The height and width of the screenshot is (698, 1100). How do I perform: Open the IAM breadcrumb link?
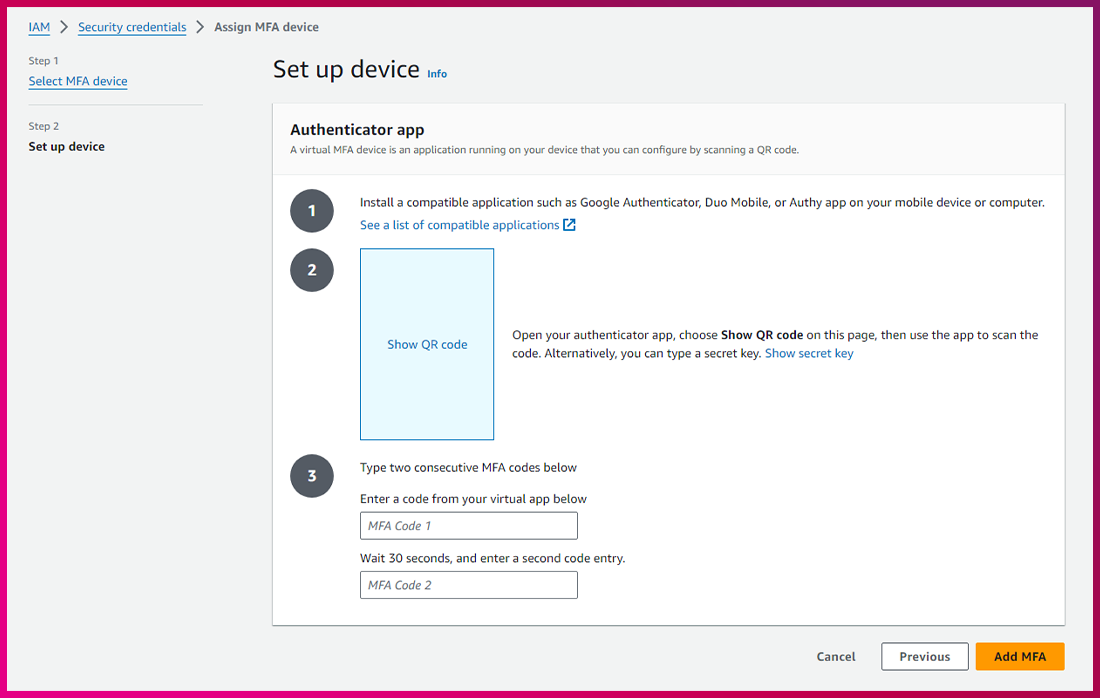click(39, 27)
